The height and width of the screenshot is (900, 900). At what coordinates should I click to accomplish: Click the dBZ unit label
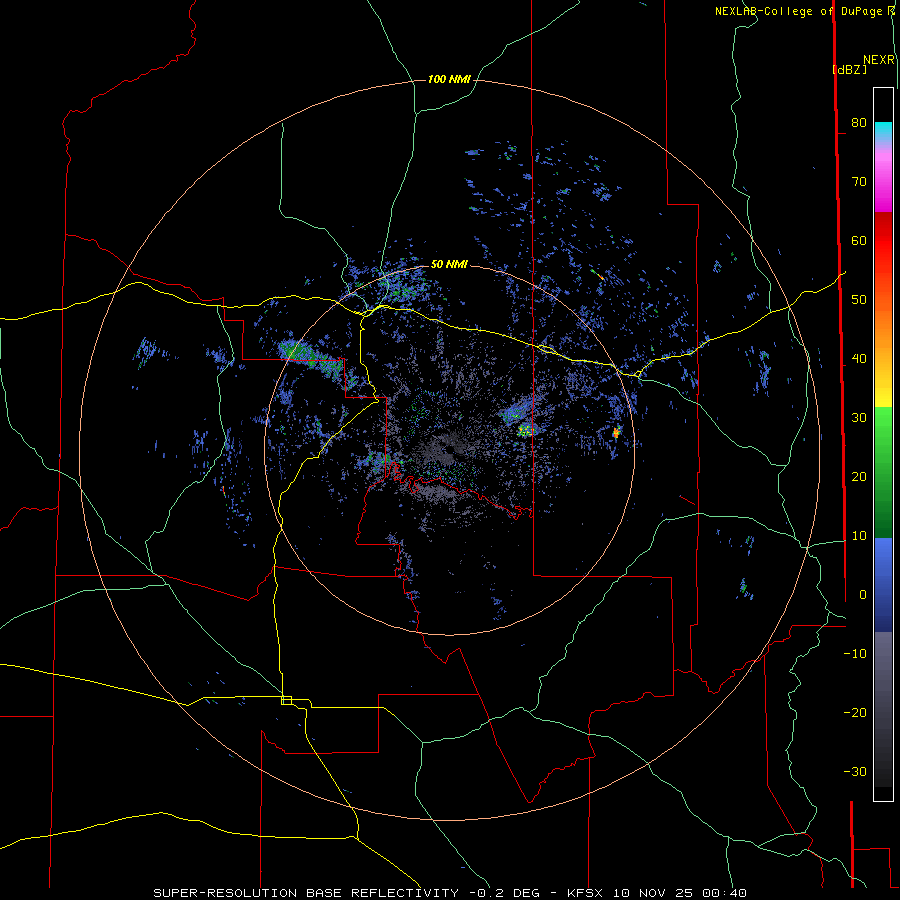tap(849, 69)
